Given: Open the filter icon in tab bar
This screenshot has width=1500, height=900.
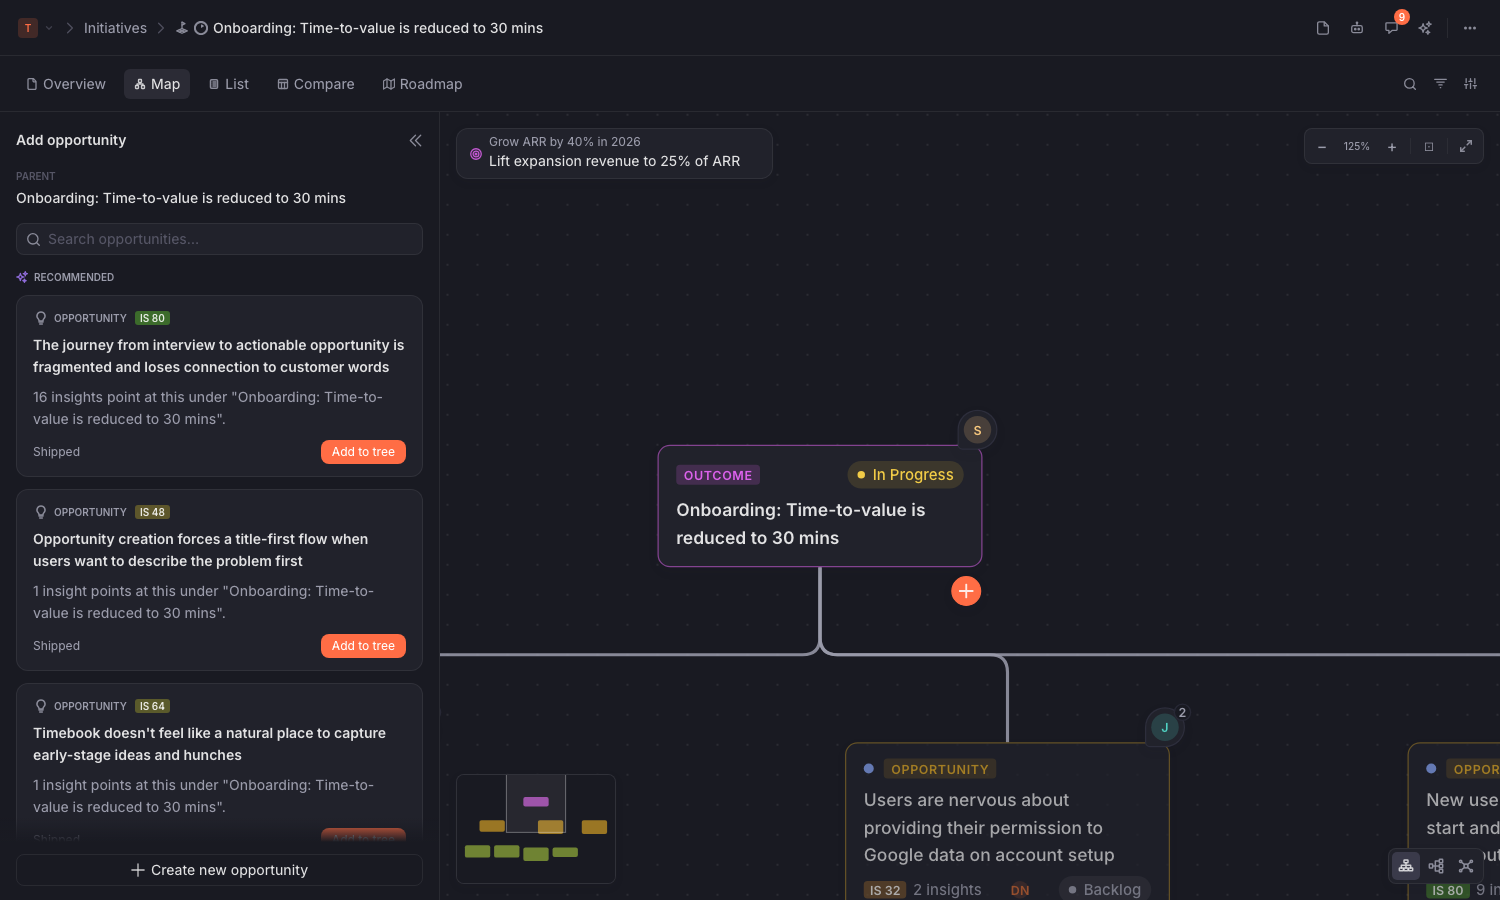Looking at the screenshot, I should pos(1440,84).
